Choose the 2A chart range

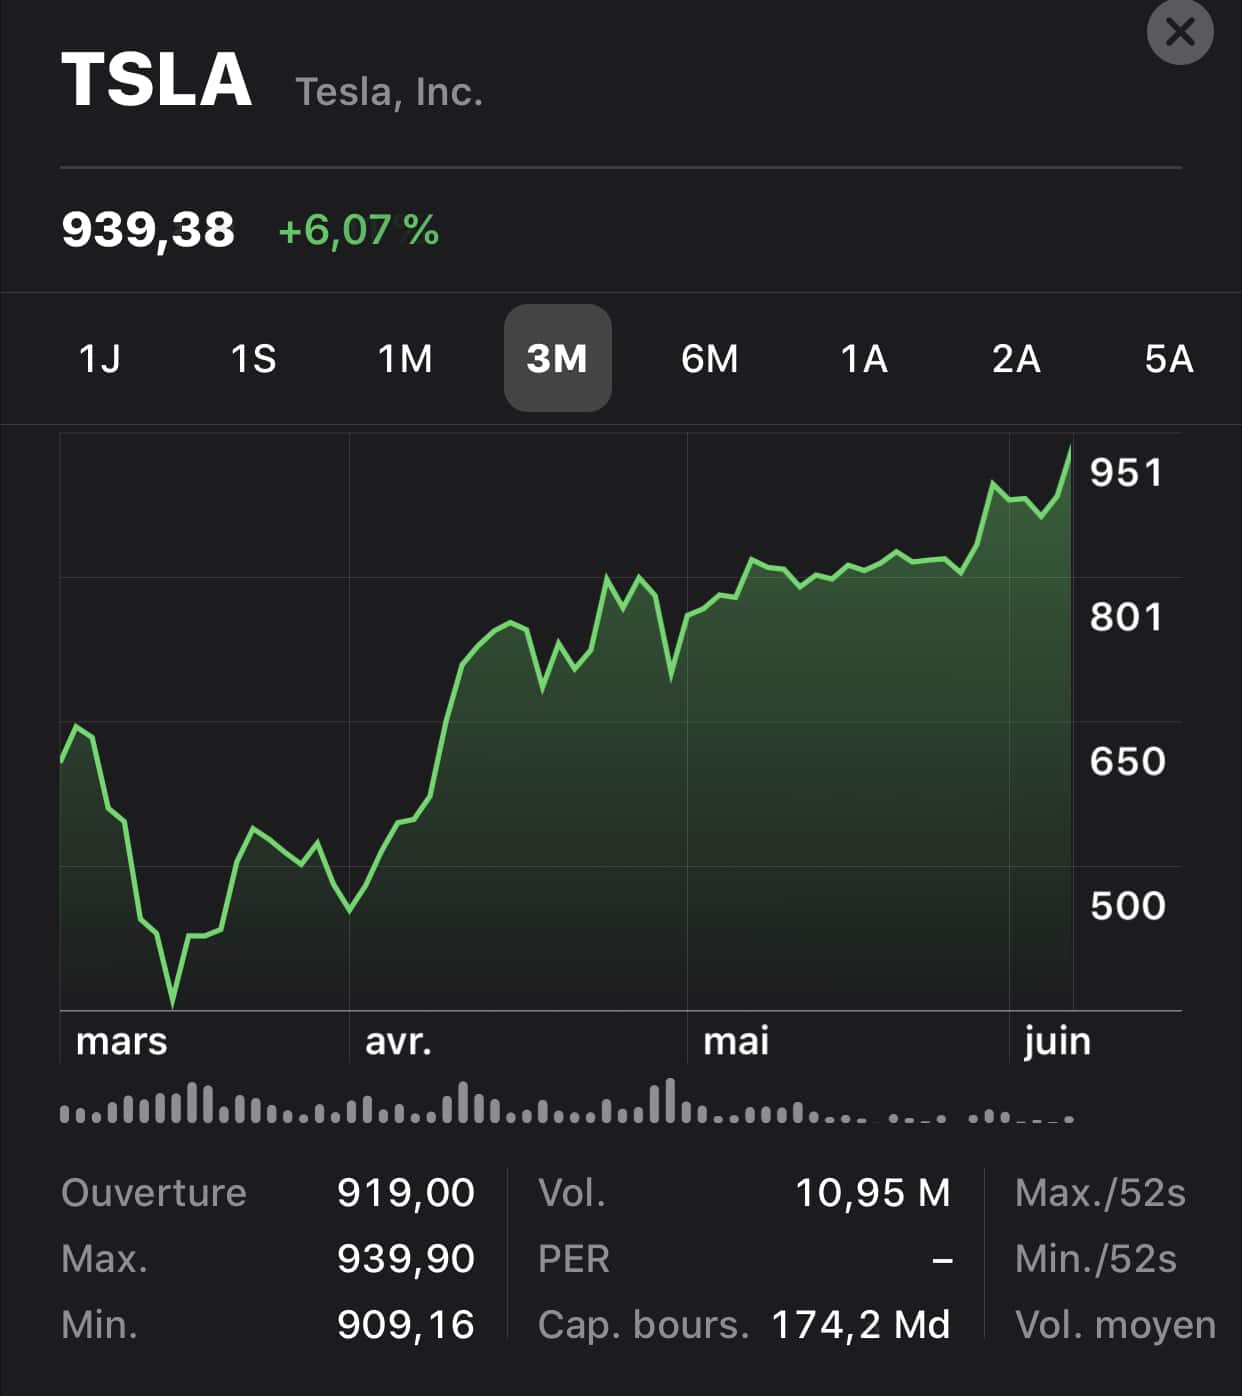point(1016,358)
